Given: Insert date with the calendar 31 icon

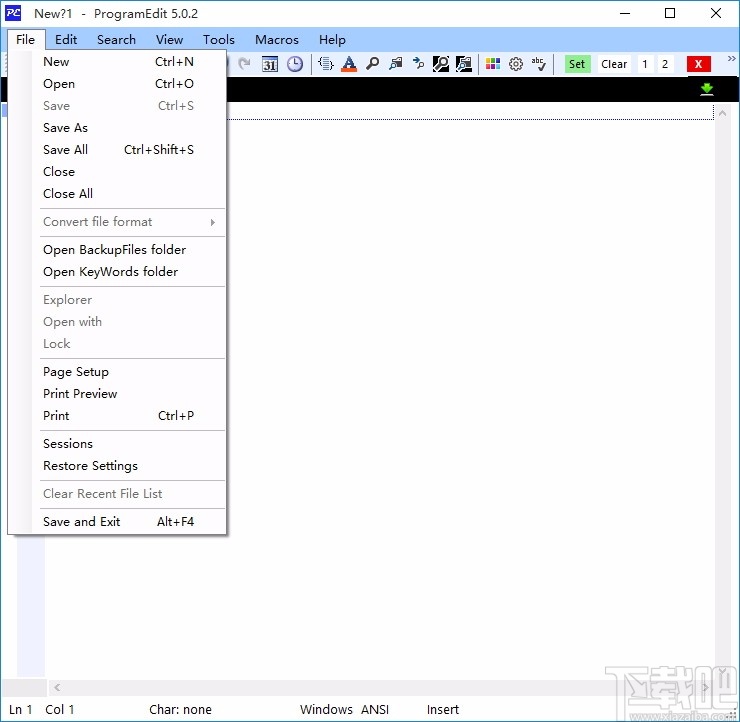Looking at the screenshot, I should (270, 64).
